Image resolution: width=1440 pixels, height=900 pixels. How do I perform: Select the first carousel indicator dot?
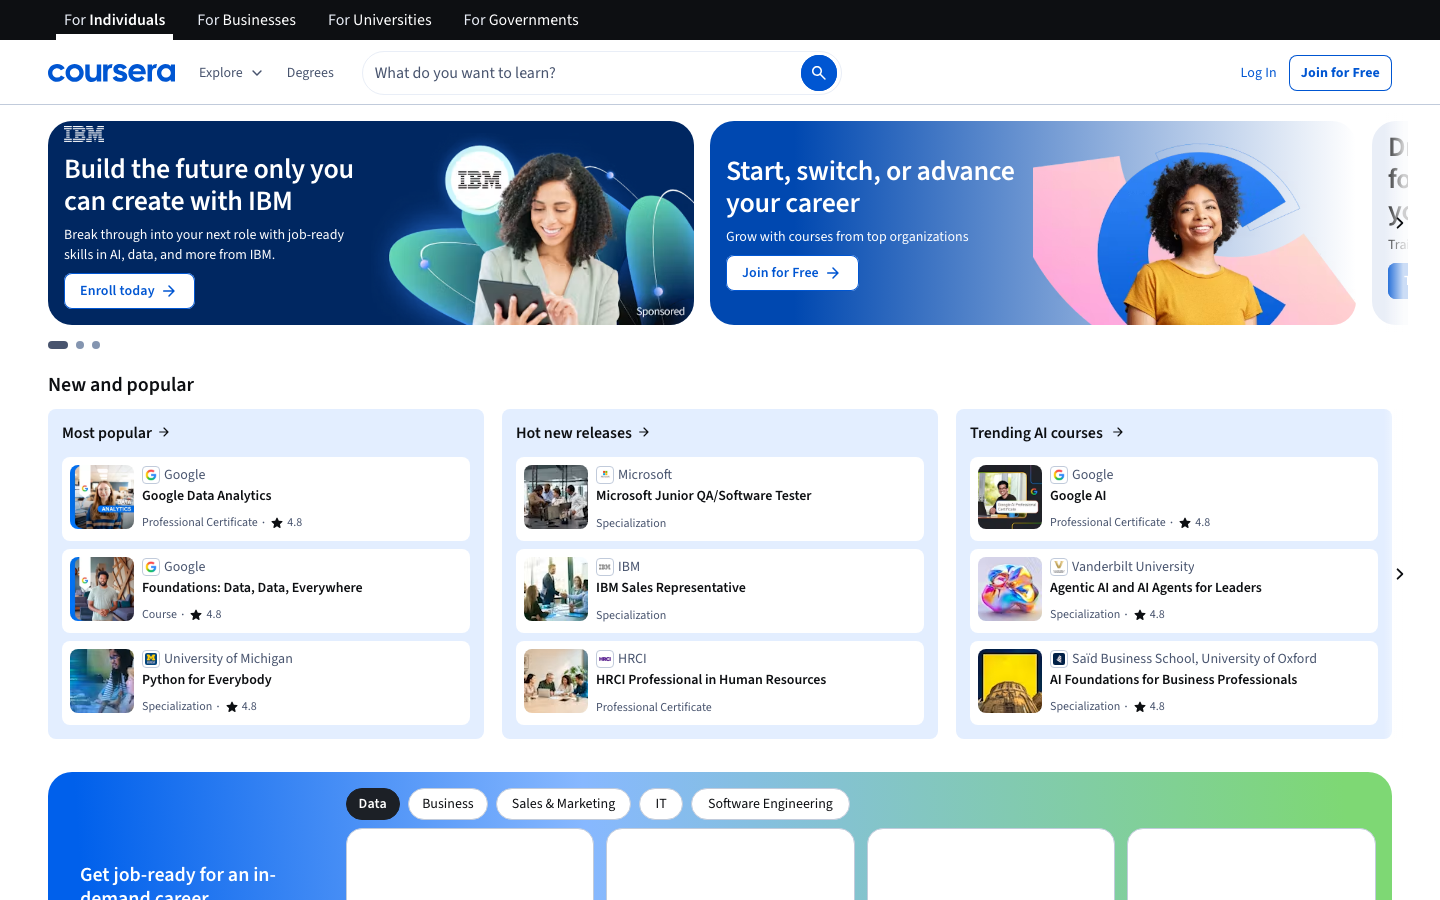58,345
